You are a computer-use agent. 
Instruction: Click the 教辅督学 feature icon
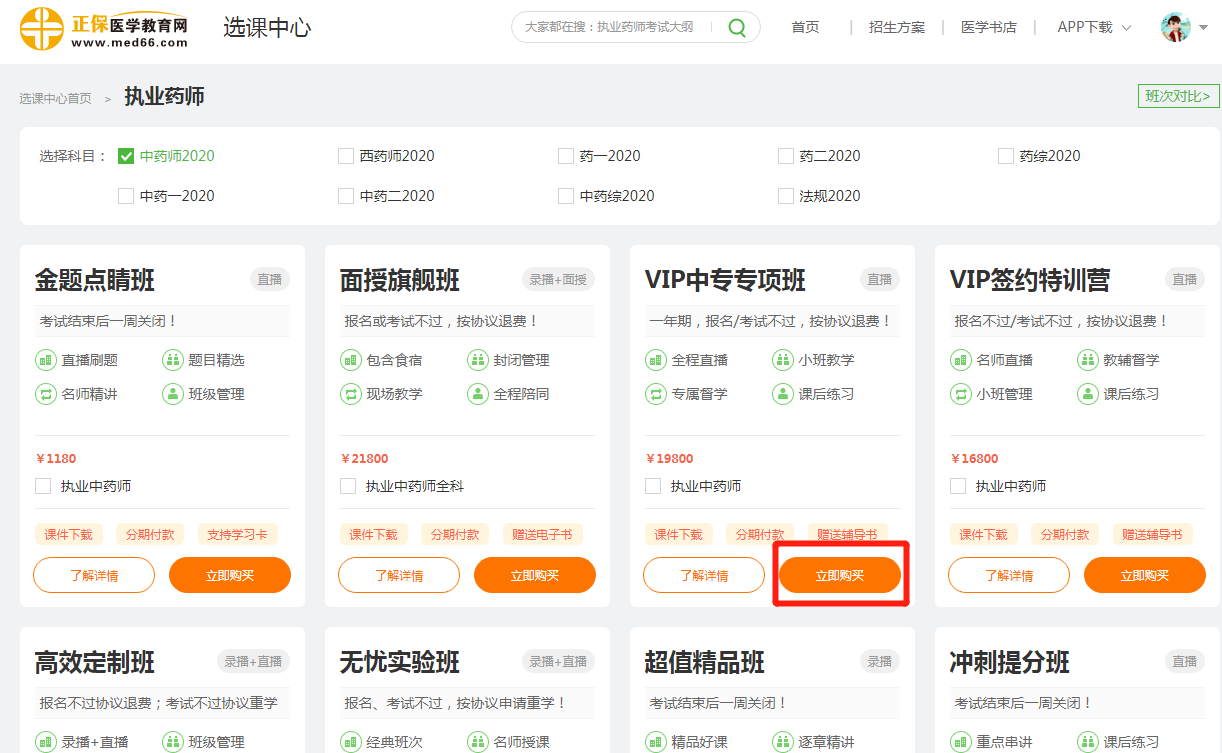pyautogui.click(x=1087, y=360)
